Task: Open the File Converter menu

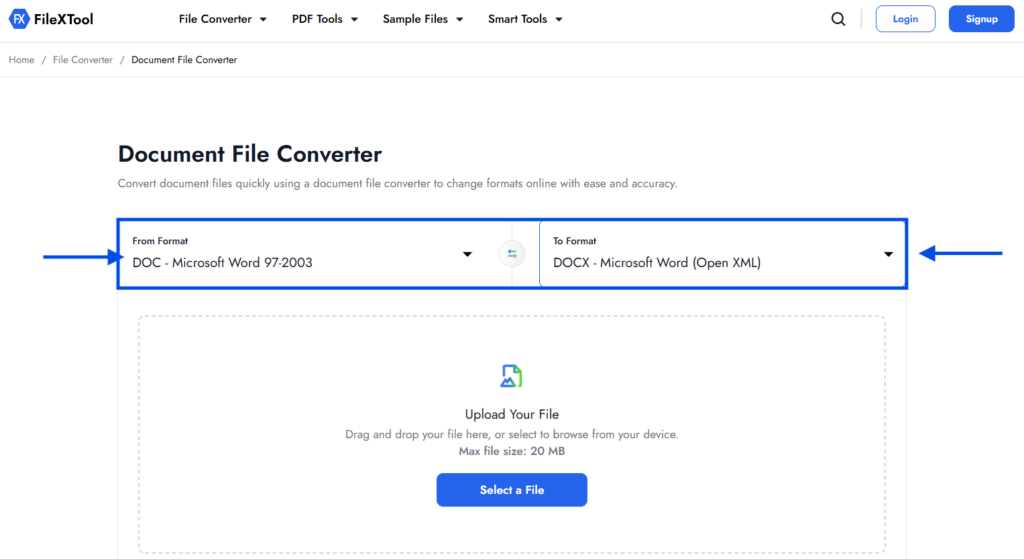Action: 223,19
